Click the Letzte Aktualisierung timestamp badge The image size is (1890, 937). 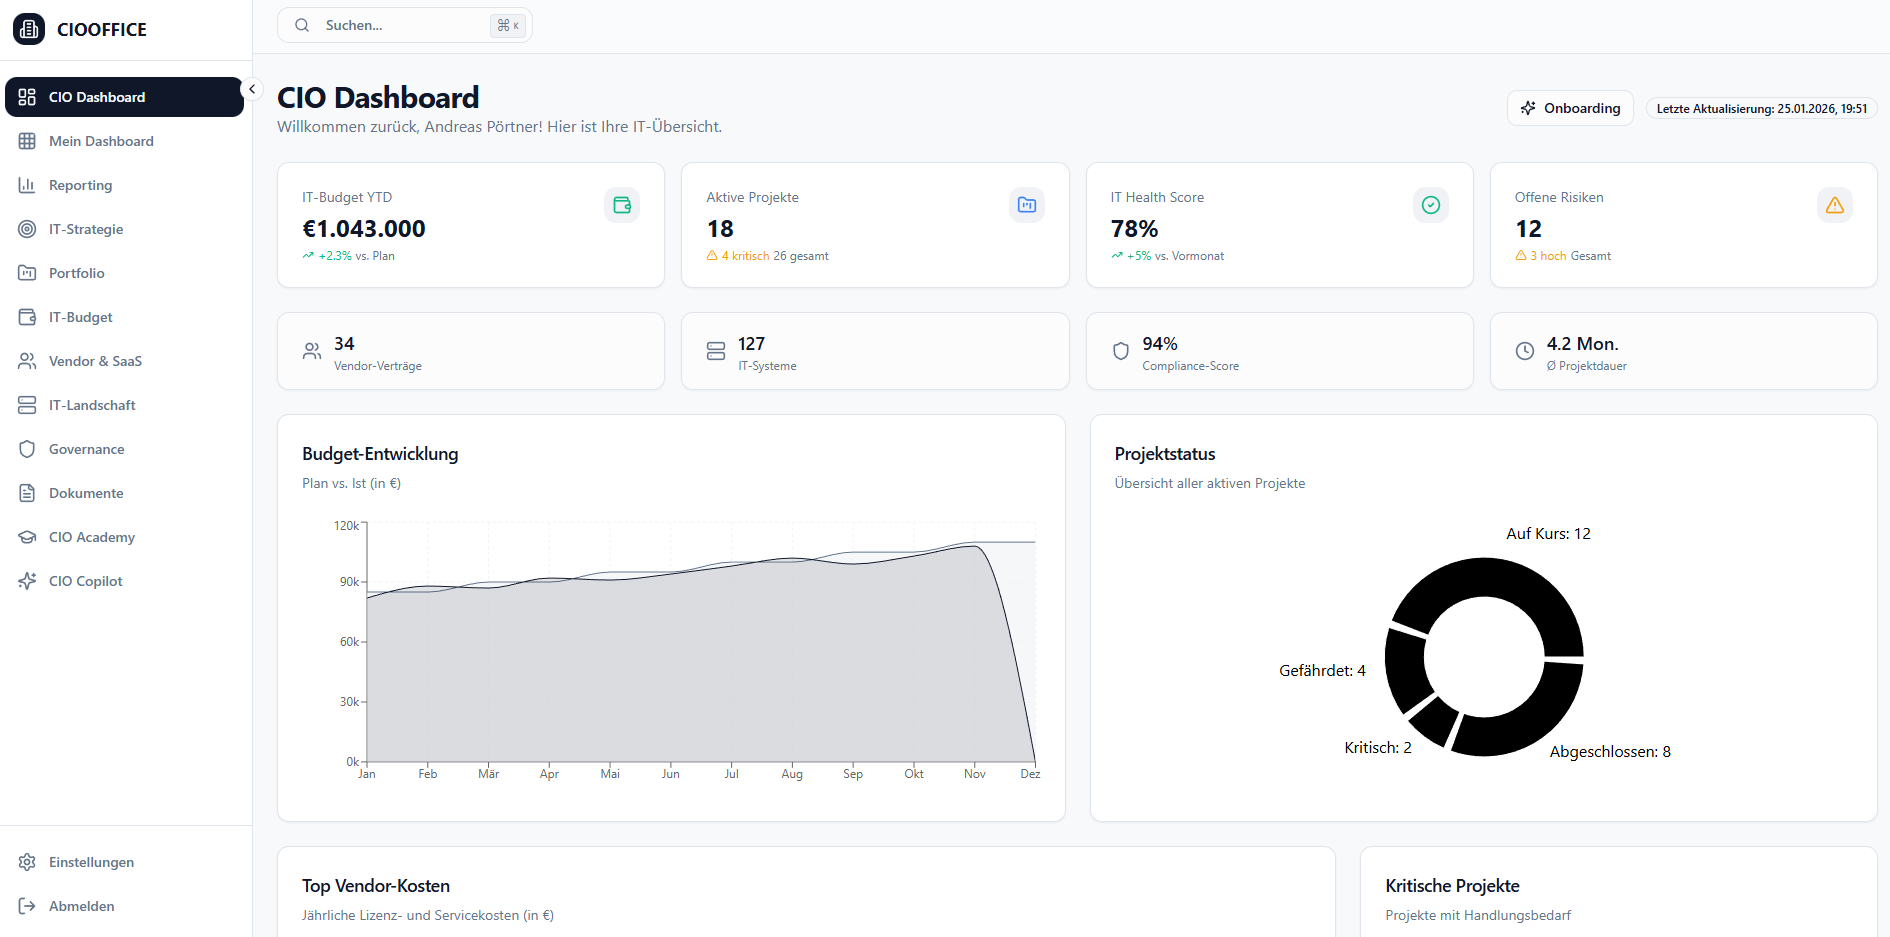point(1761,108)
